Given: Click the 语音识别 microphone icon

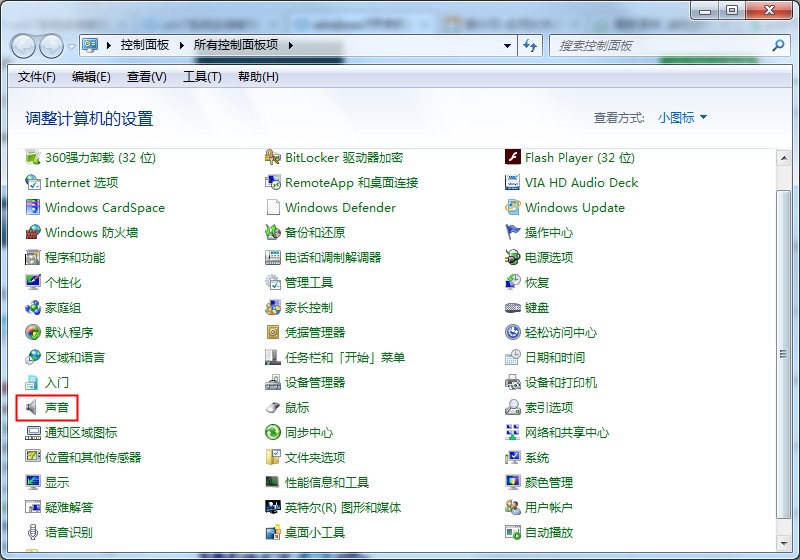Looking at the screenshot, I should tap(33, 532).
